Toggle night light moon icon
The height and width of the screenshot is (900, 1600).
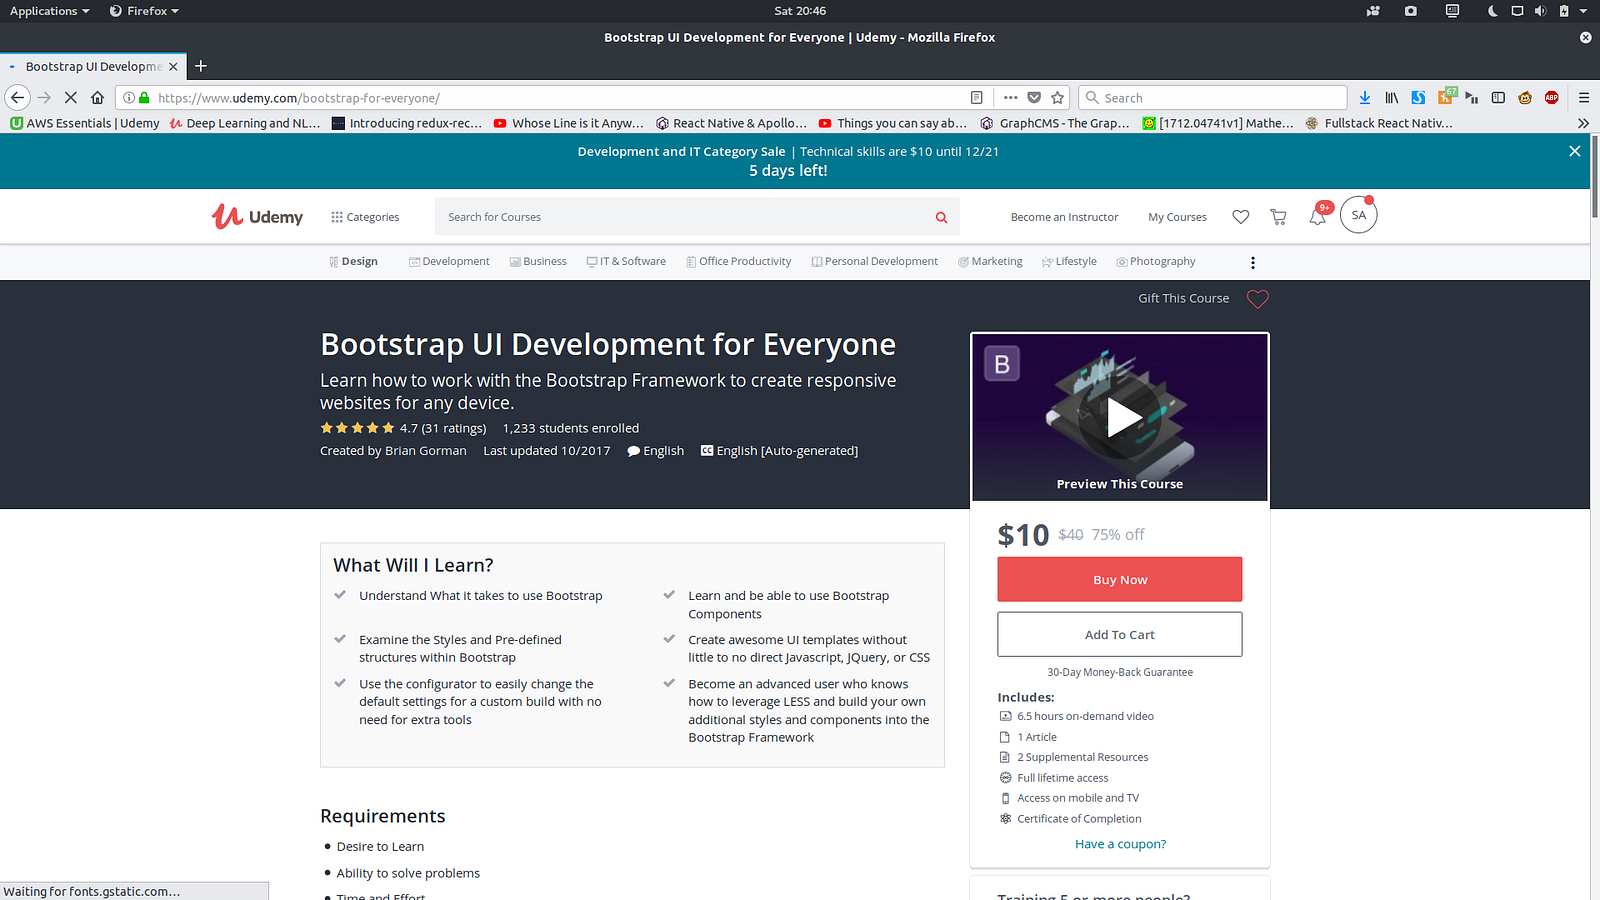pos(1492,11)
